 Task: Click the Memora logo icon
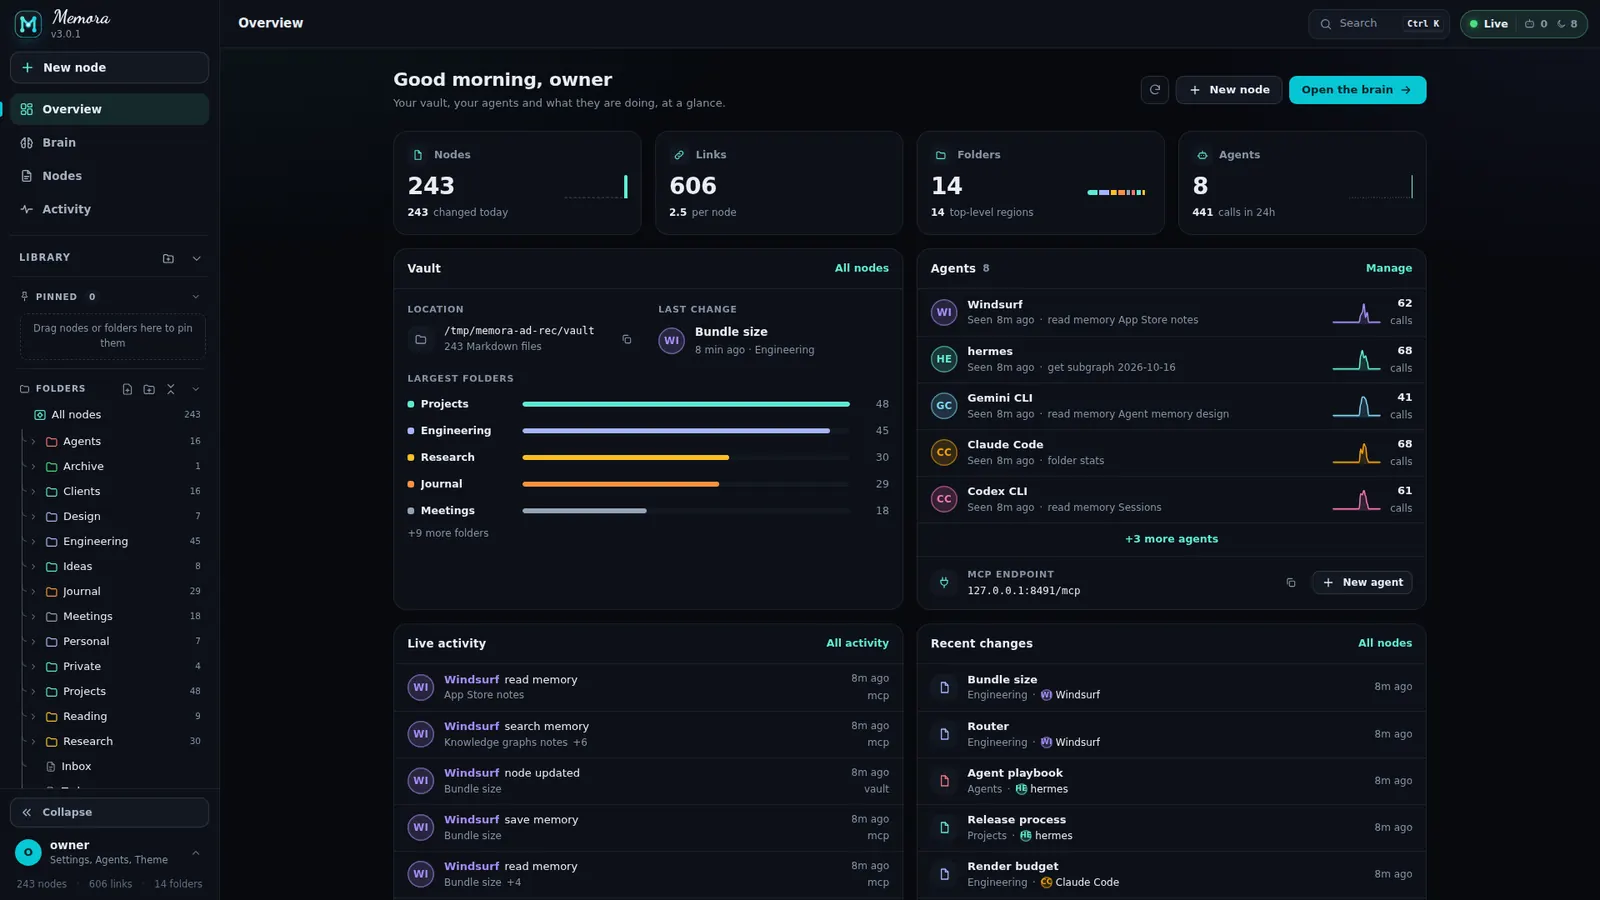click(x=28, y=24)
